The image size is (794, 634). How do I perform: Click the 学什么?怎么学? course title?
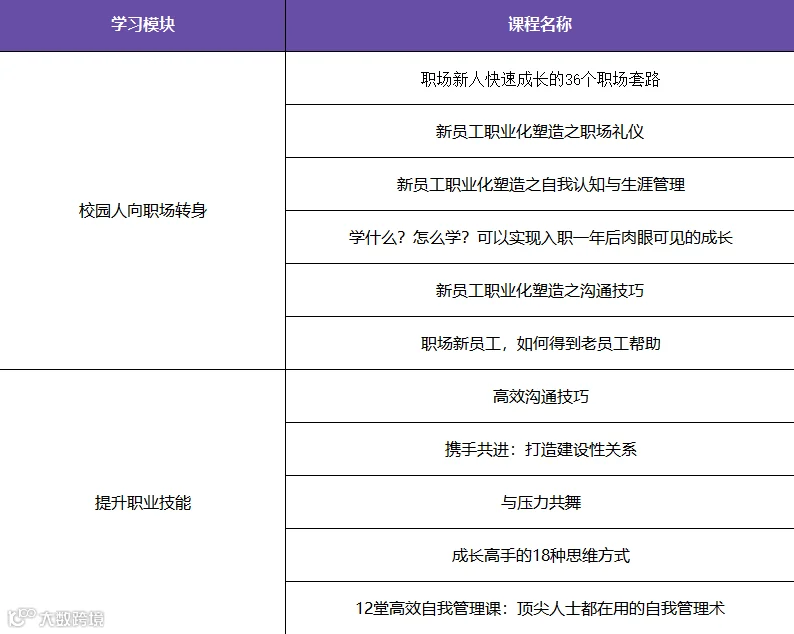click(x=540, y=237)
